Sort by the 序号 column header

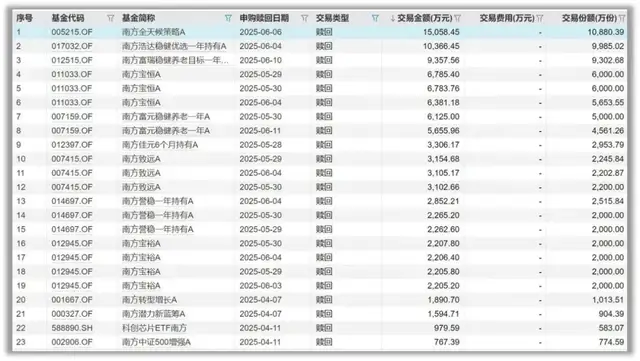click(24, 18)
